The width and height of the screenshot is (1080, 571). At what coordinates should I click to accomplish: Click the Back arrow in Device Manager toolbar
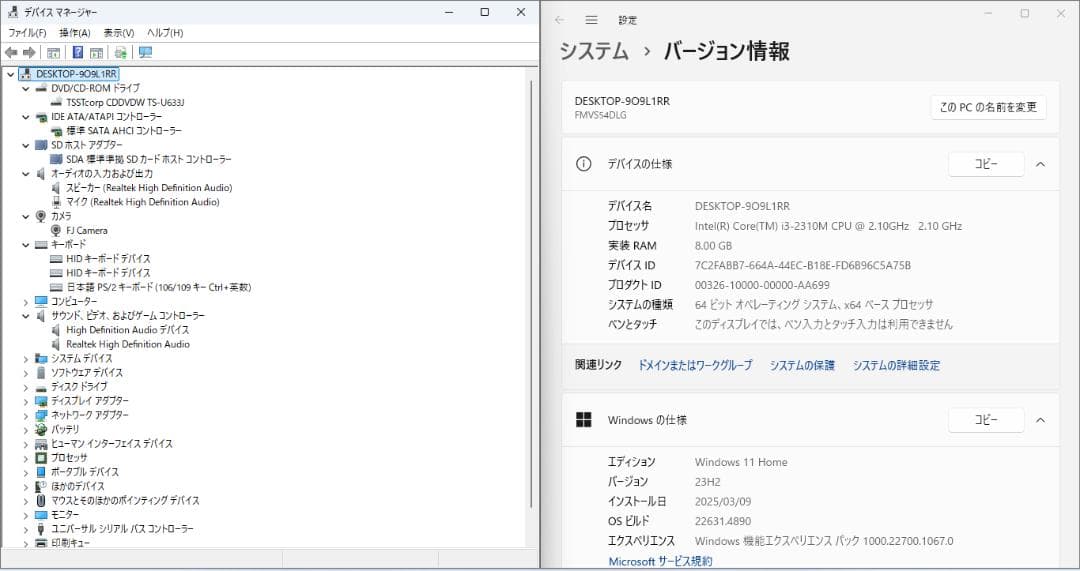11,52
